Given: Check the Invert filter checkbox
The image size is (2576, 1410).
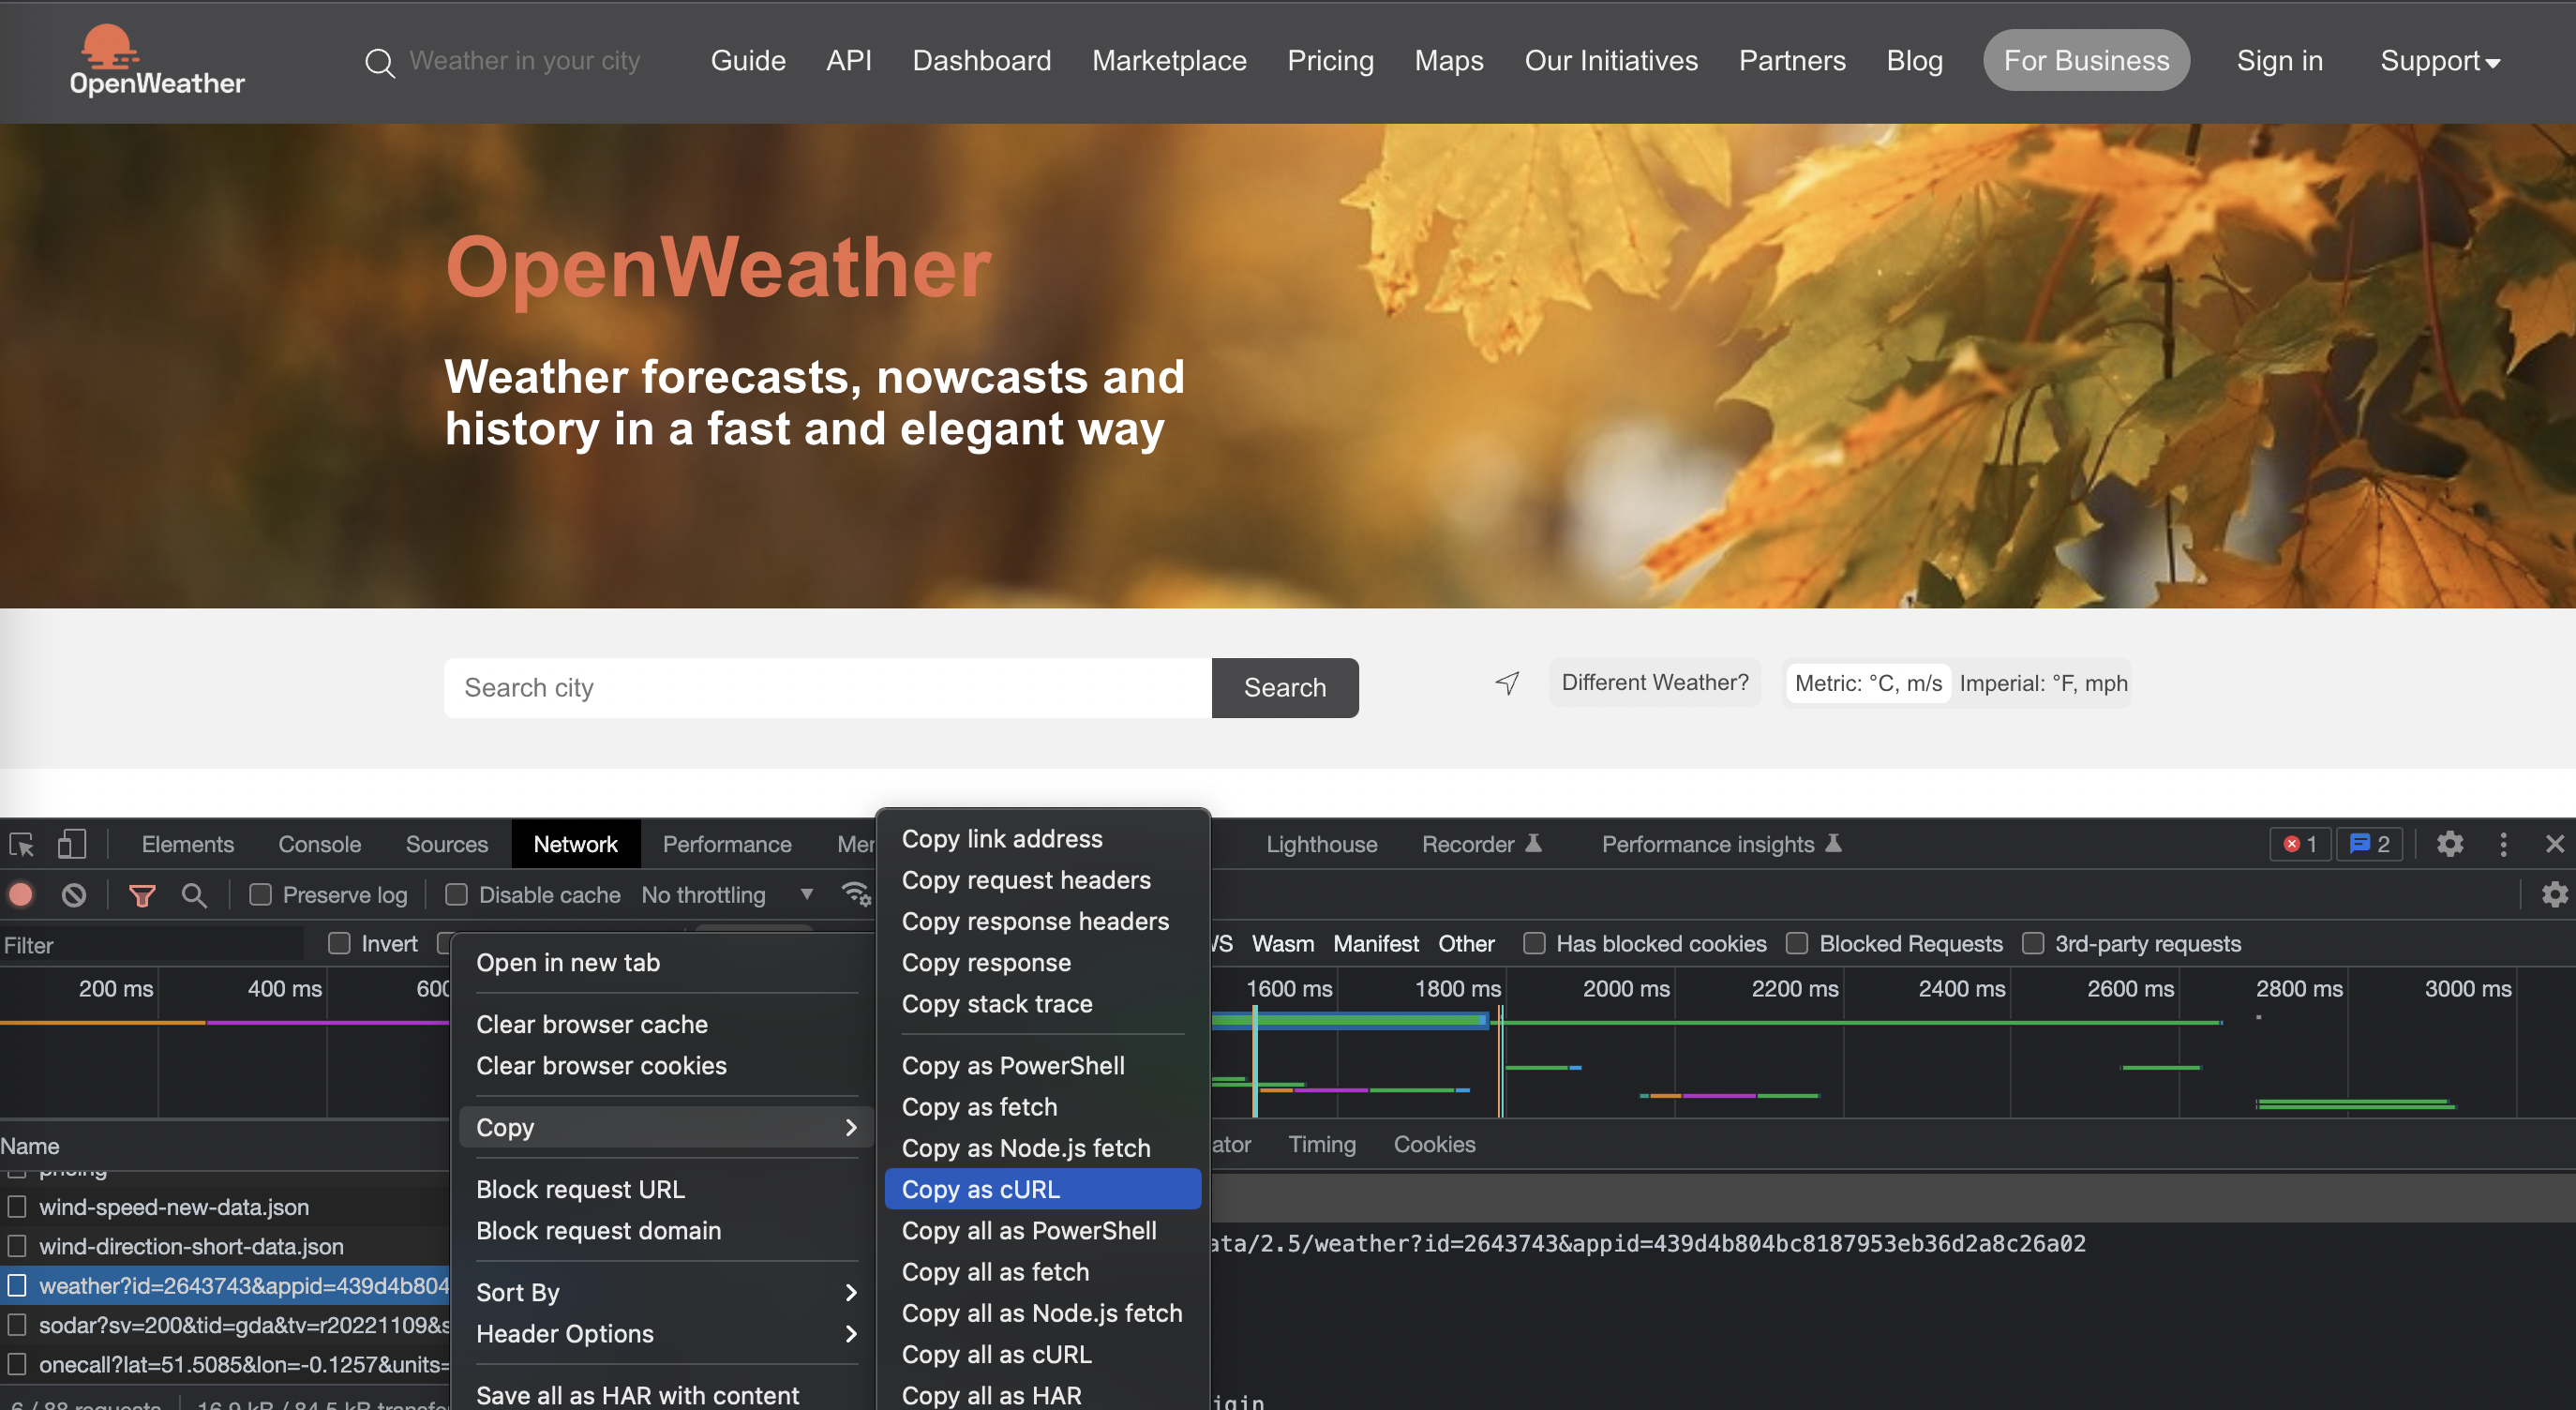Looking at the screenshot, I should [339, 944].
